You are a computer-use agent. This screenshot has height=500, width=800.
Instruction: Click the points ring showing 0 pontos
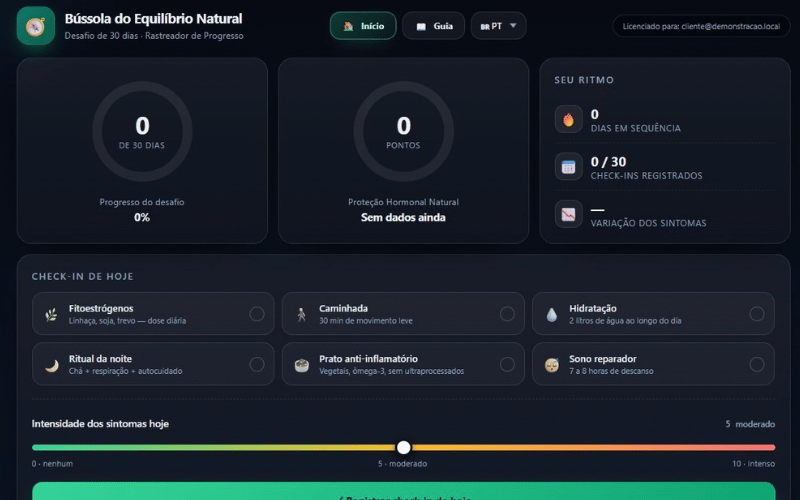[x=404, y=132]
